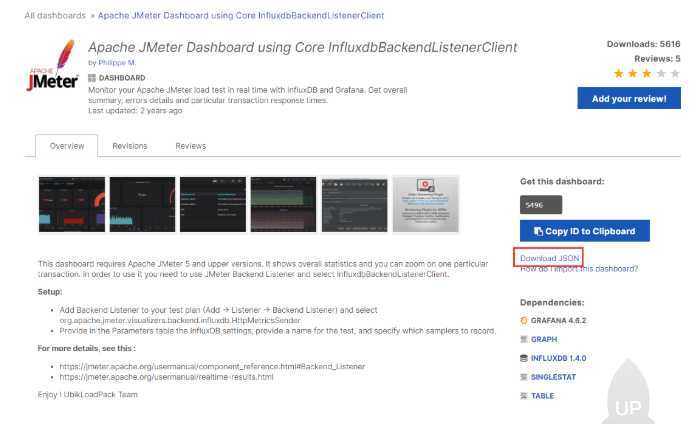This screenshot has width=697, height=424.
Task: Open the sixth light-colored thumbnail
Action: coord(426,204)
